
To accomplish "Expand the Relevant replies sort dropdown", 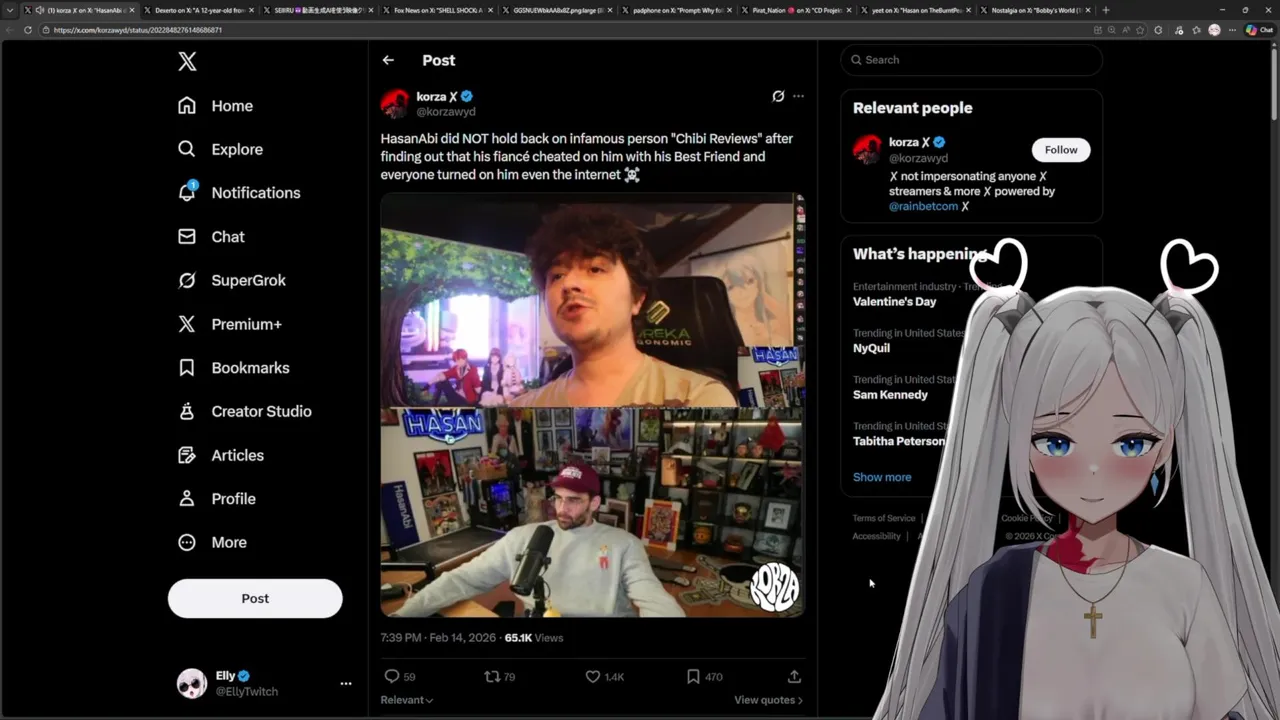I will pyautogui.click(x=407, y=700).
